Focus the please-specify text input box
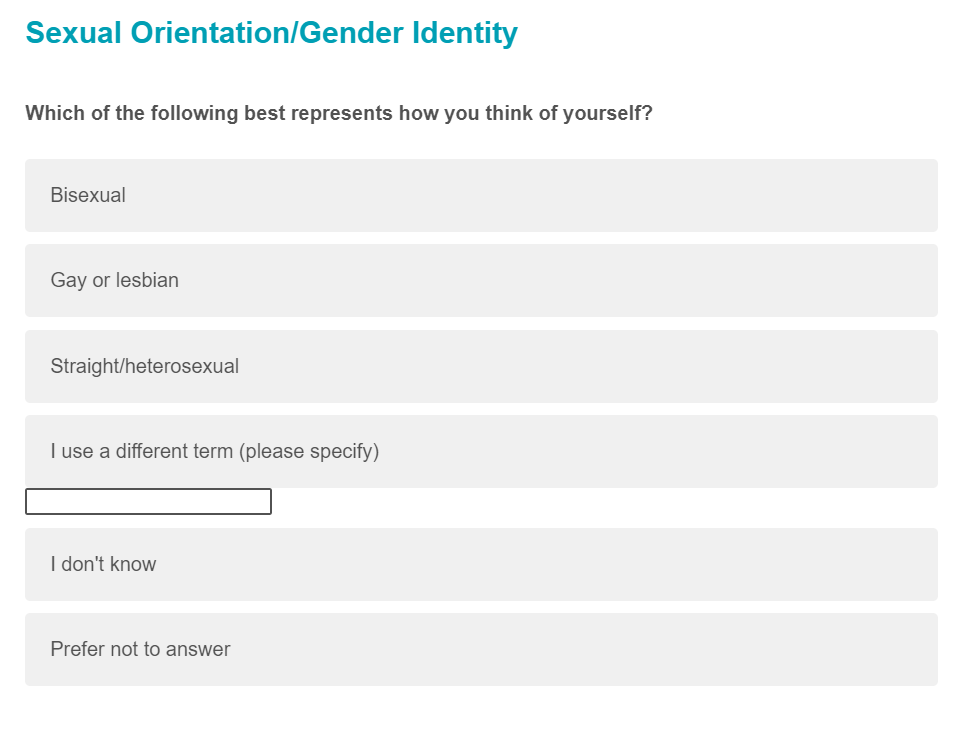The width and height of the screenshot is (957, 733). [x=148, y=502]
